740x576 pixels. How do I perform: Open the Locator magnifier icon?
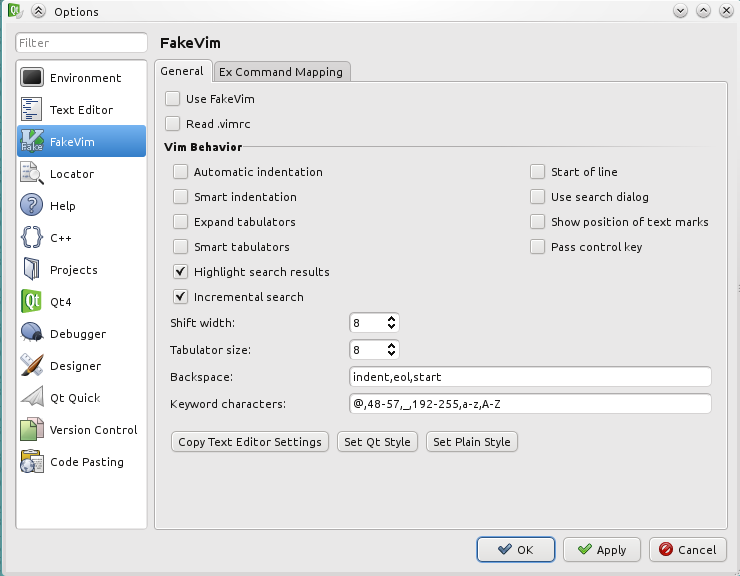32,173
